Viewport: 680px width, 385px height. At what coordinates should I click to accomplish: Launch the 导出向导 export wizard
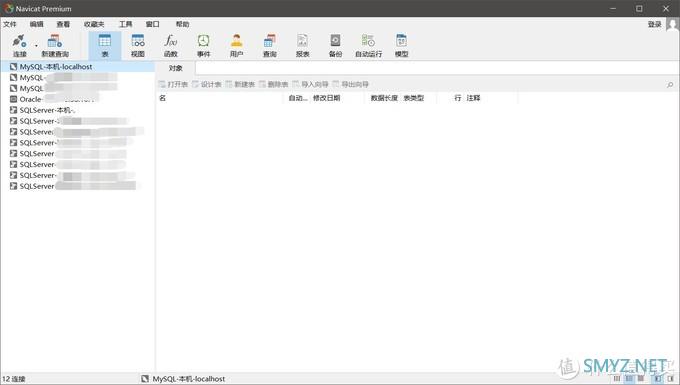[x=350, y=84]
